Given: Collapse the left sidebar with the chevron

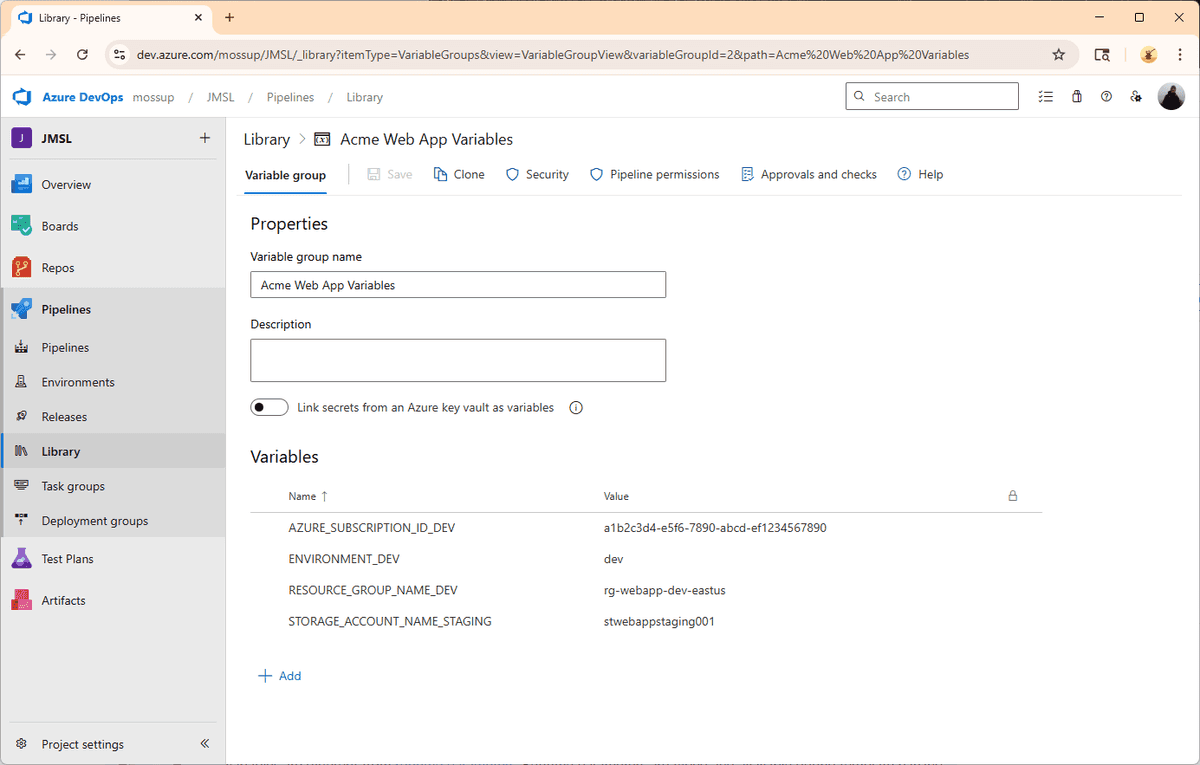Looking at the screenshot, I should coord(205,743).
